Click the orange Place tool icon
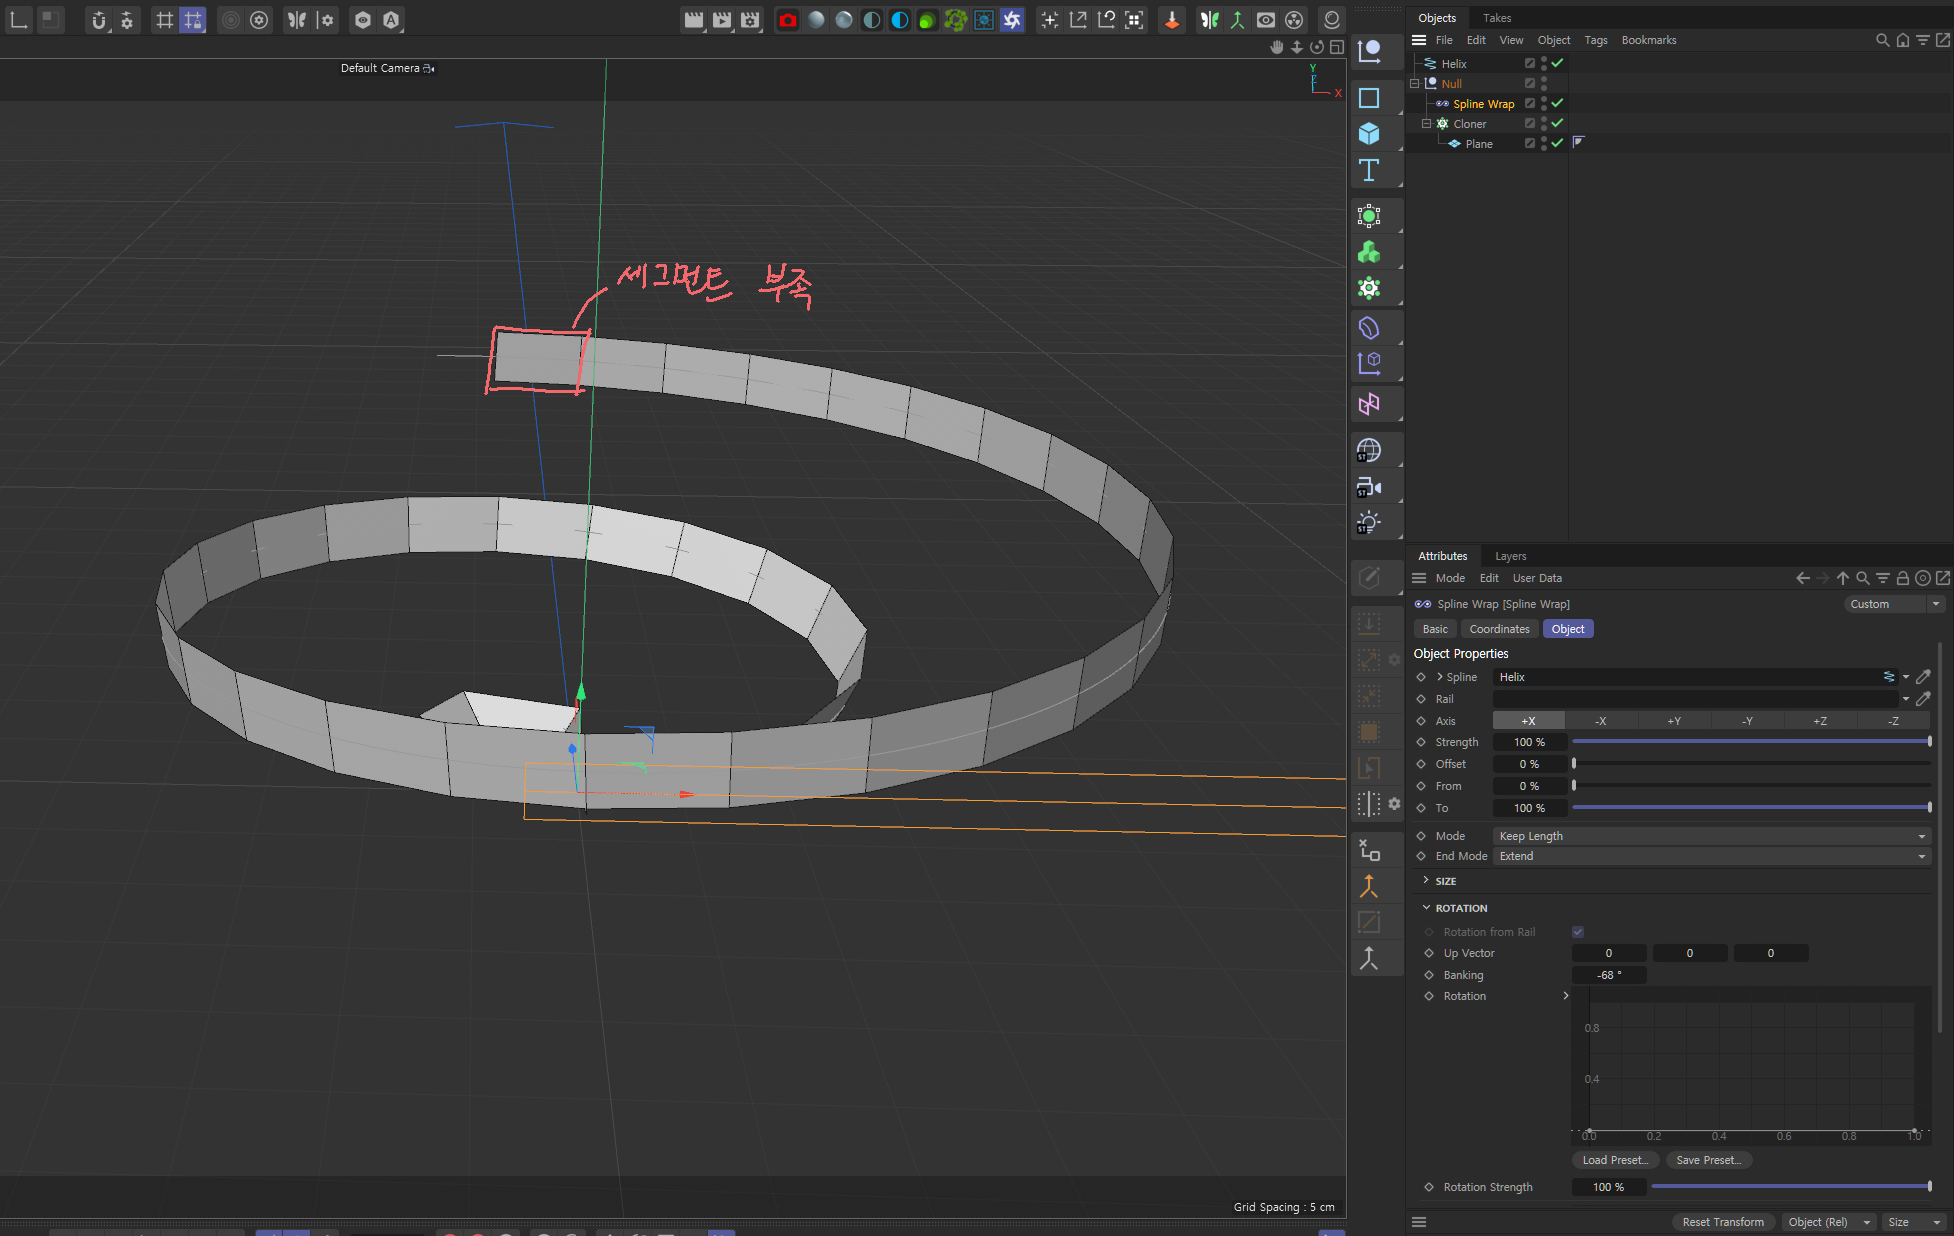Viewport: 1954px width, 1236px height. 1172,20
